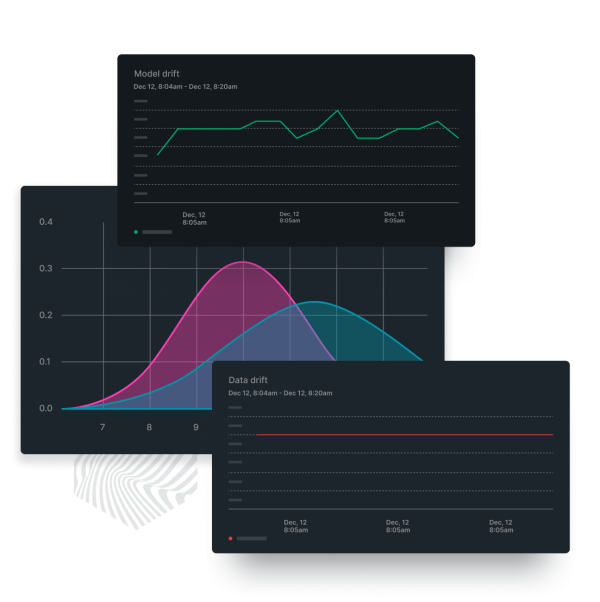Click the peak of the teal distribution curve
Viewport: 600px width, 602px height.
pos(314,301)
